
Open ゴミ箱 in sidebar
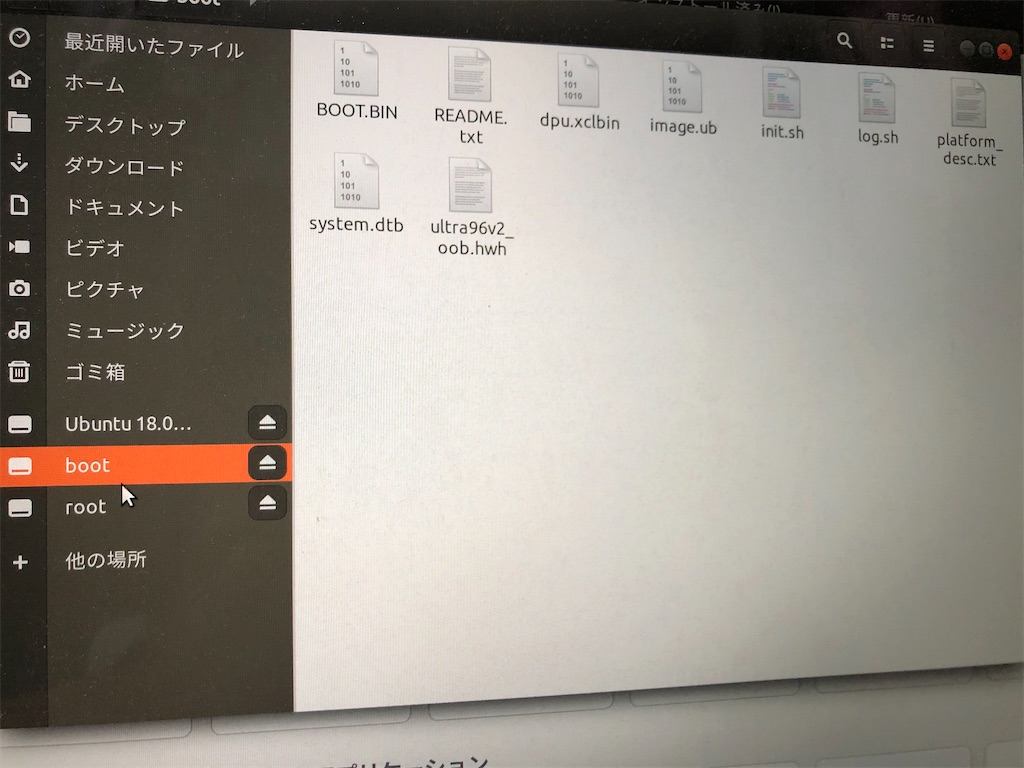point(95,372)
